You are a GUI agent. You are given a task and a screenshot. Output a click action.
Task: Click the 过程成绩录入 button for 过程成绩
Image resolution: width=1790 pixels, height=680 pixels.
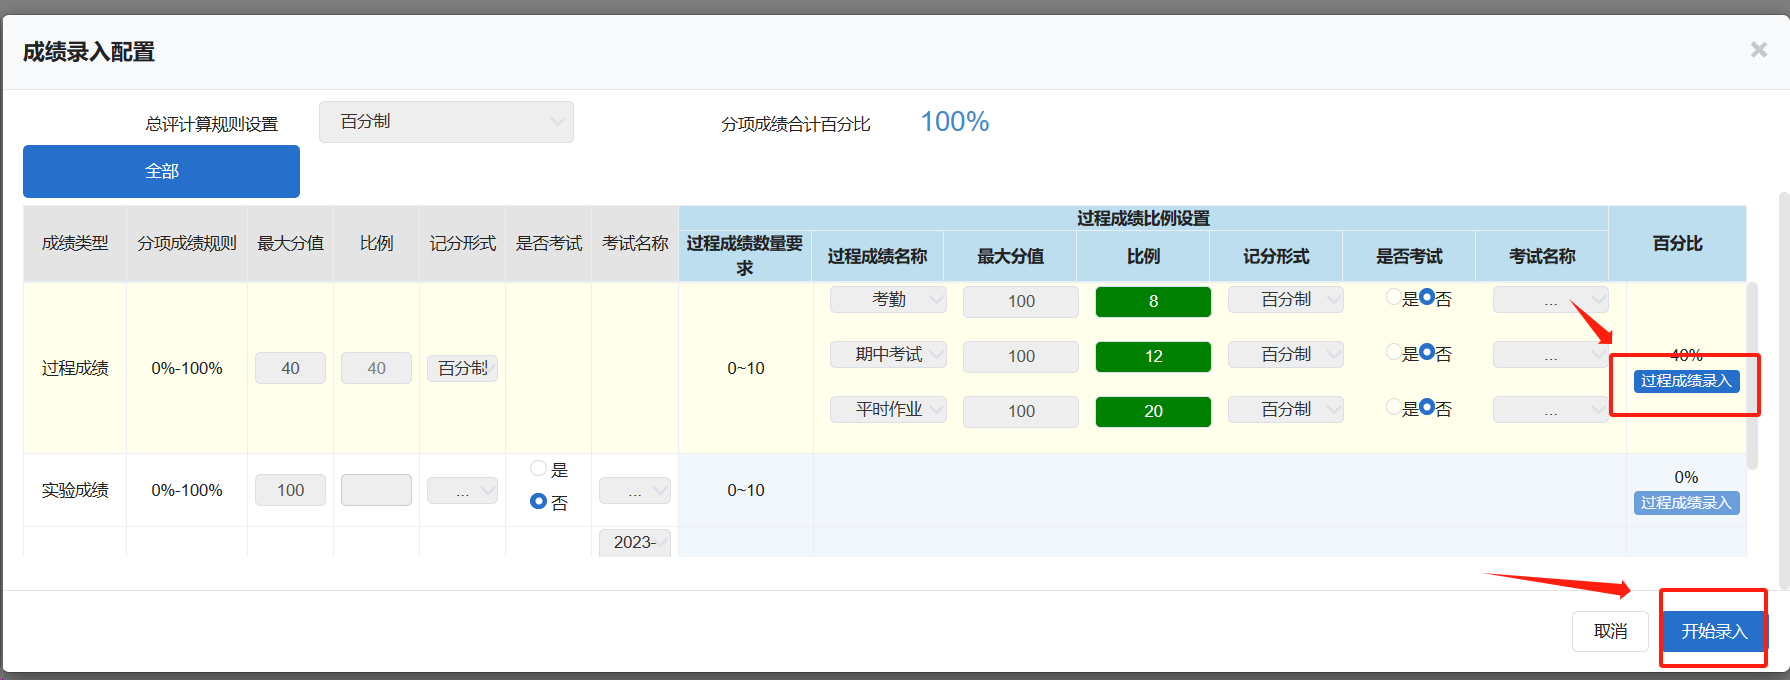pos(1686,381)
